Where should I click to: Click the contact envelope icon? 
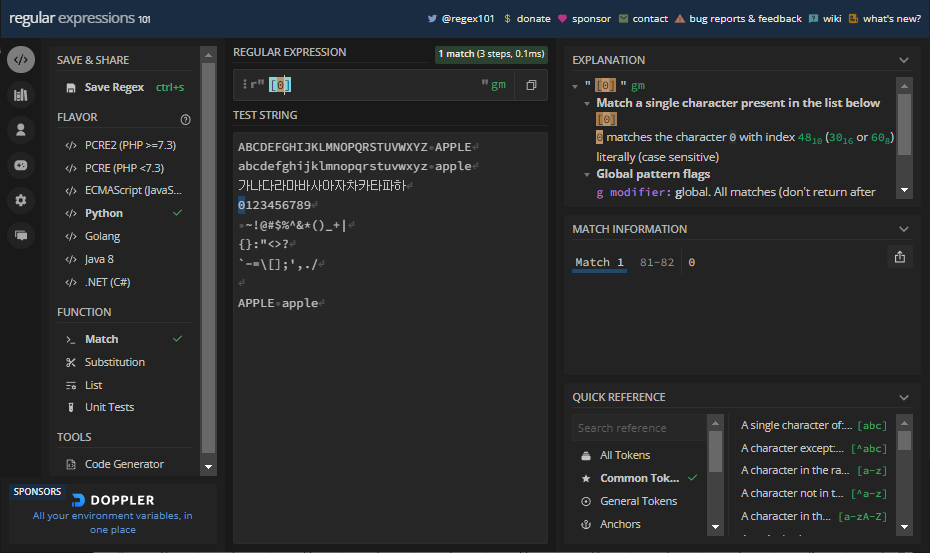(623, 18)
